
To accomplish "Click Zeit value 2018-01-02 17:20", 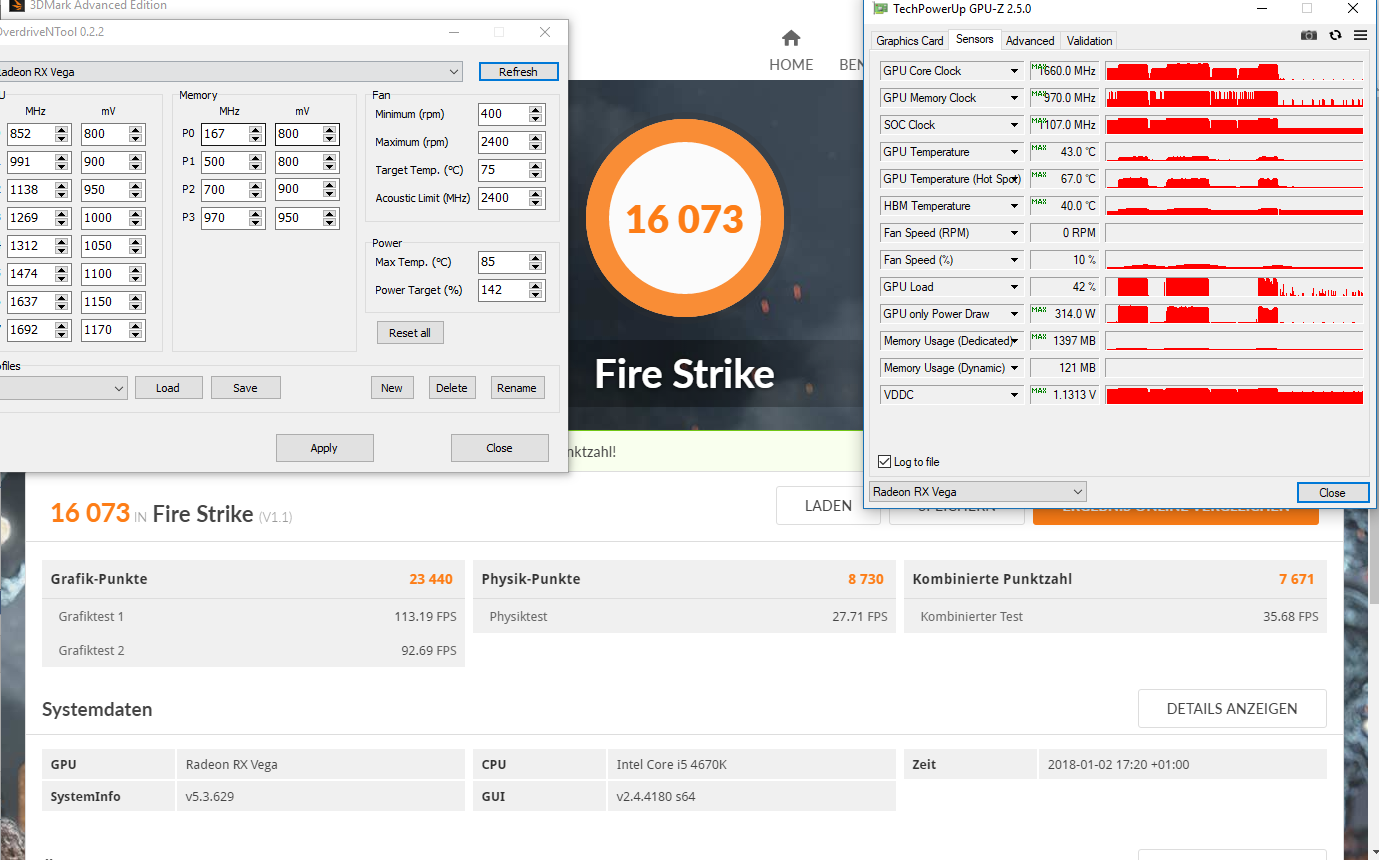I will coord(1119,765).
